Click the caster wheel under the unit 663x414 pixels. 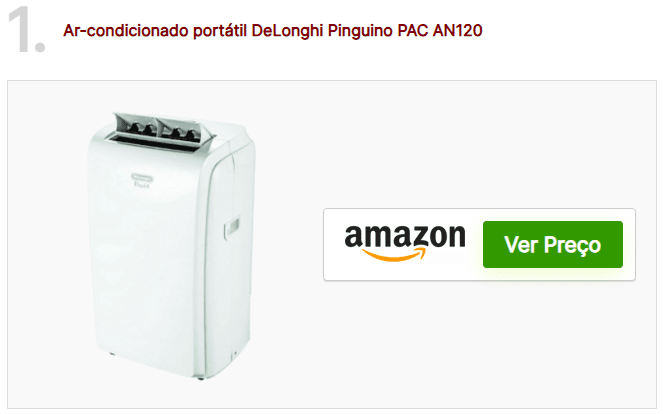click(x=200, y=378)
